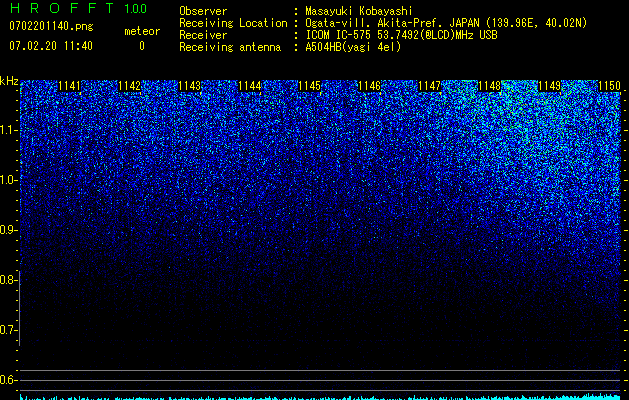Viewport: 629px width, 400px height.
Task: Click the cyan signal level graph at bottom
Action: (x=320, y=396)
